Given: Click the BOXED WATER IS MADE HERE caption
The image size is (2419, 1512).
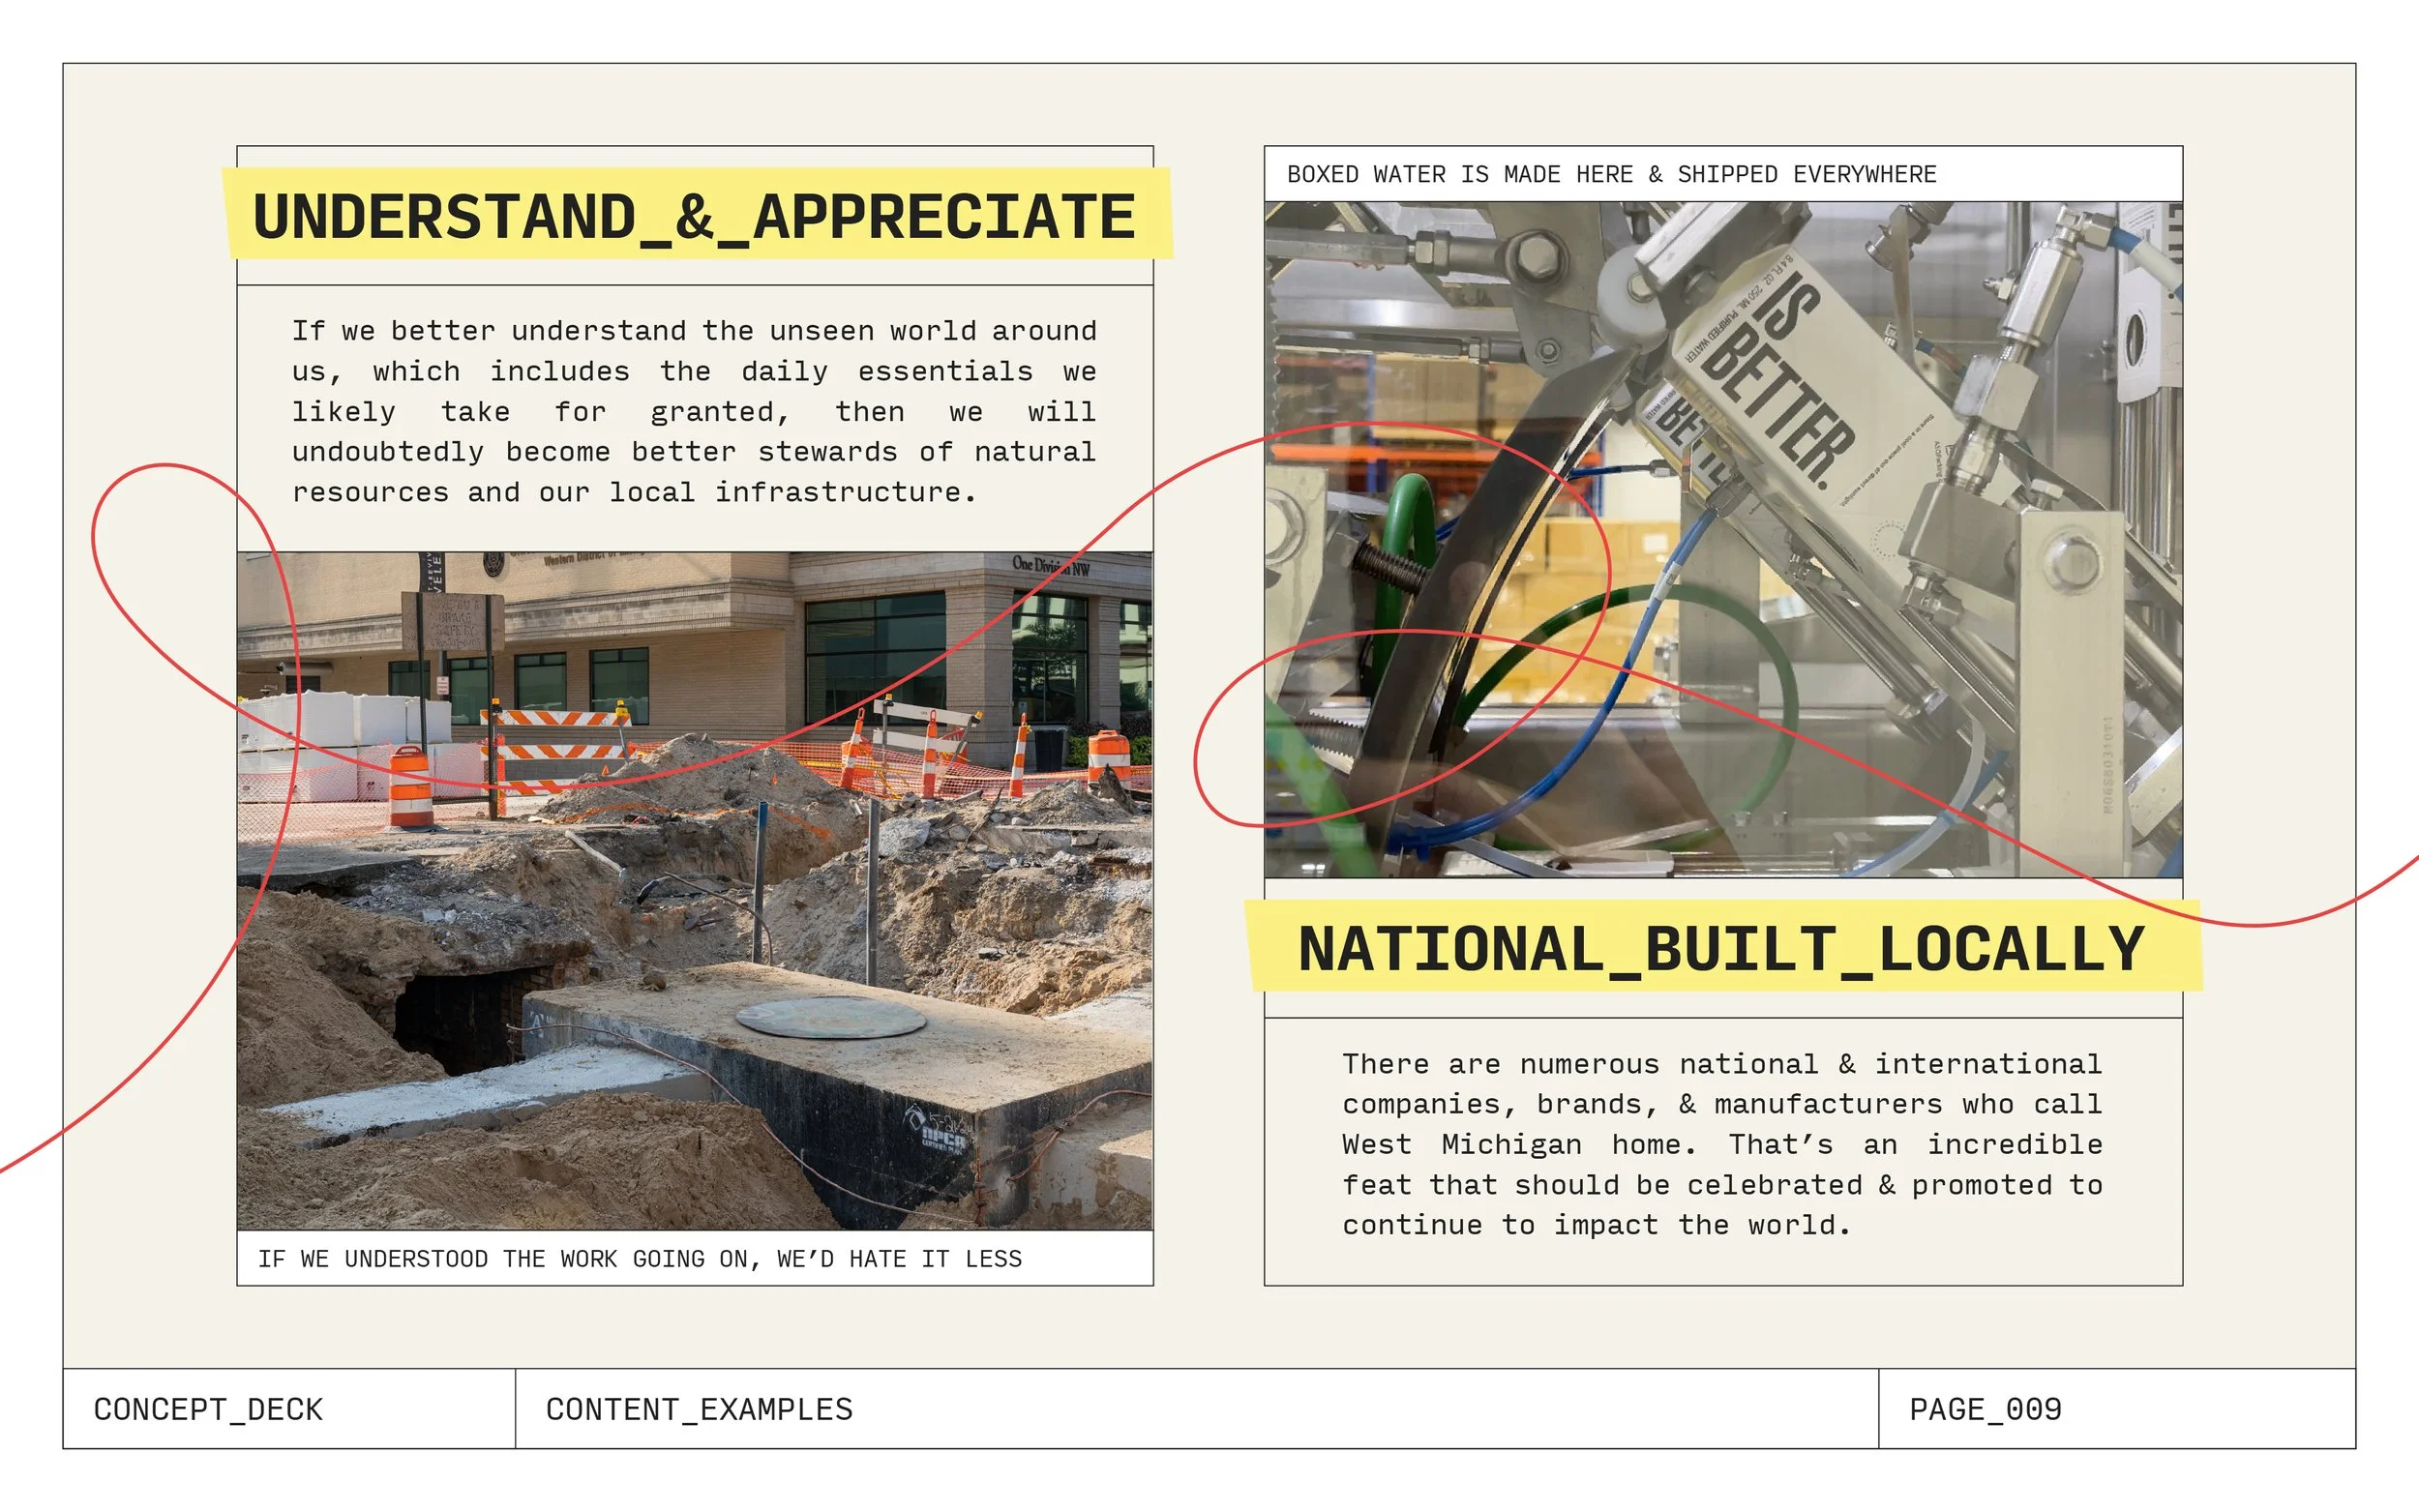Looking at the screenshot, I should coord(1612,174).
